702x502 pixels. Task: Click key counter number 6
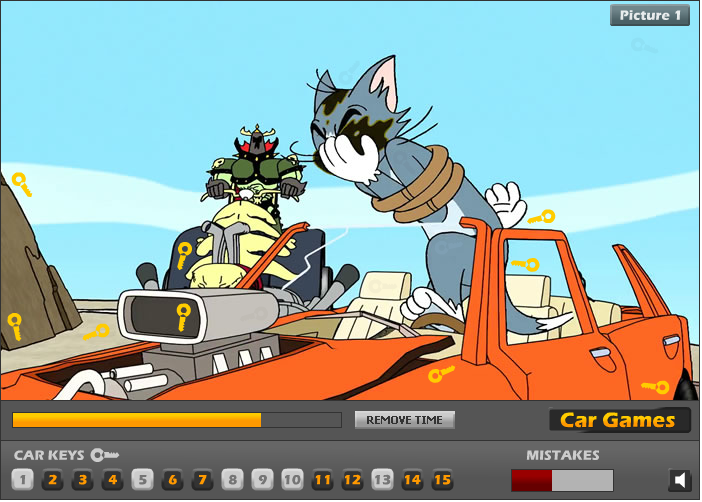point(172,480)
